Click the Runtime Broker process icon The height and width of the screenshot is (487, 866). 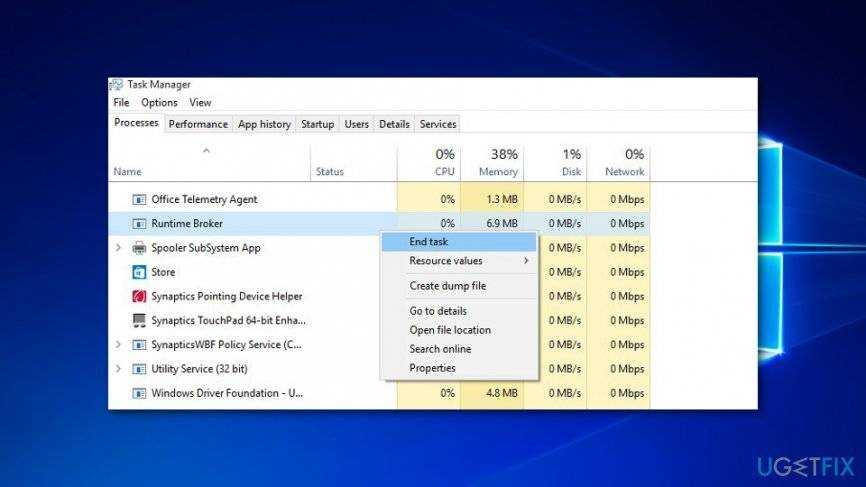(139, 224)
